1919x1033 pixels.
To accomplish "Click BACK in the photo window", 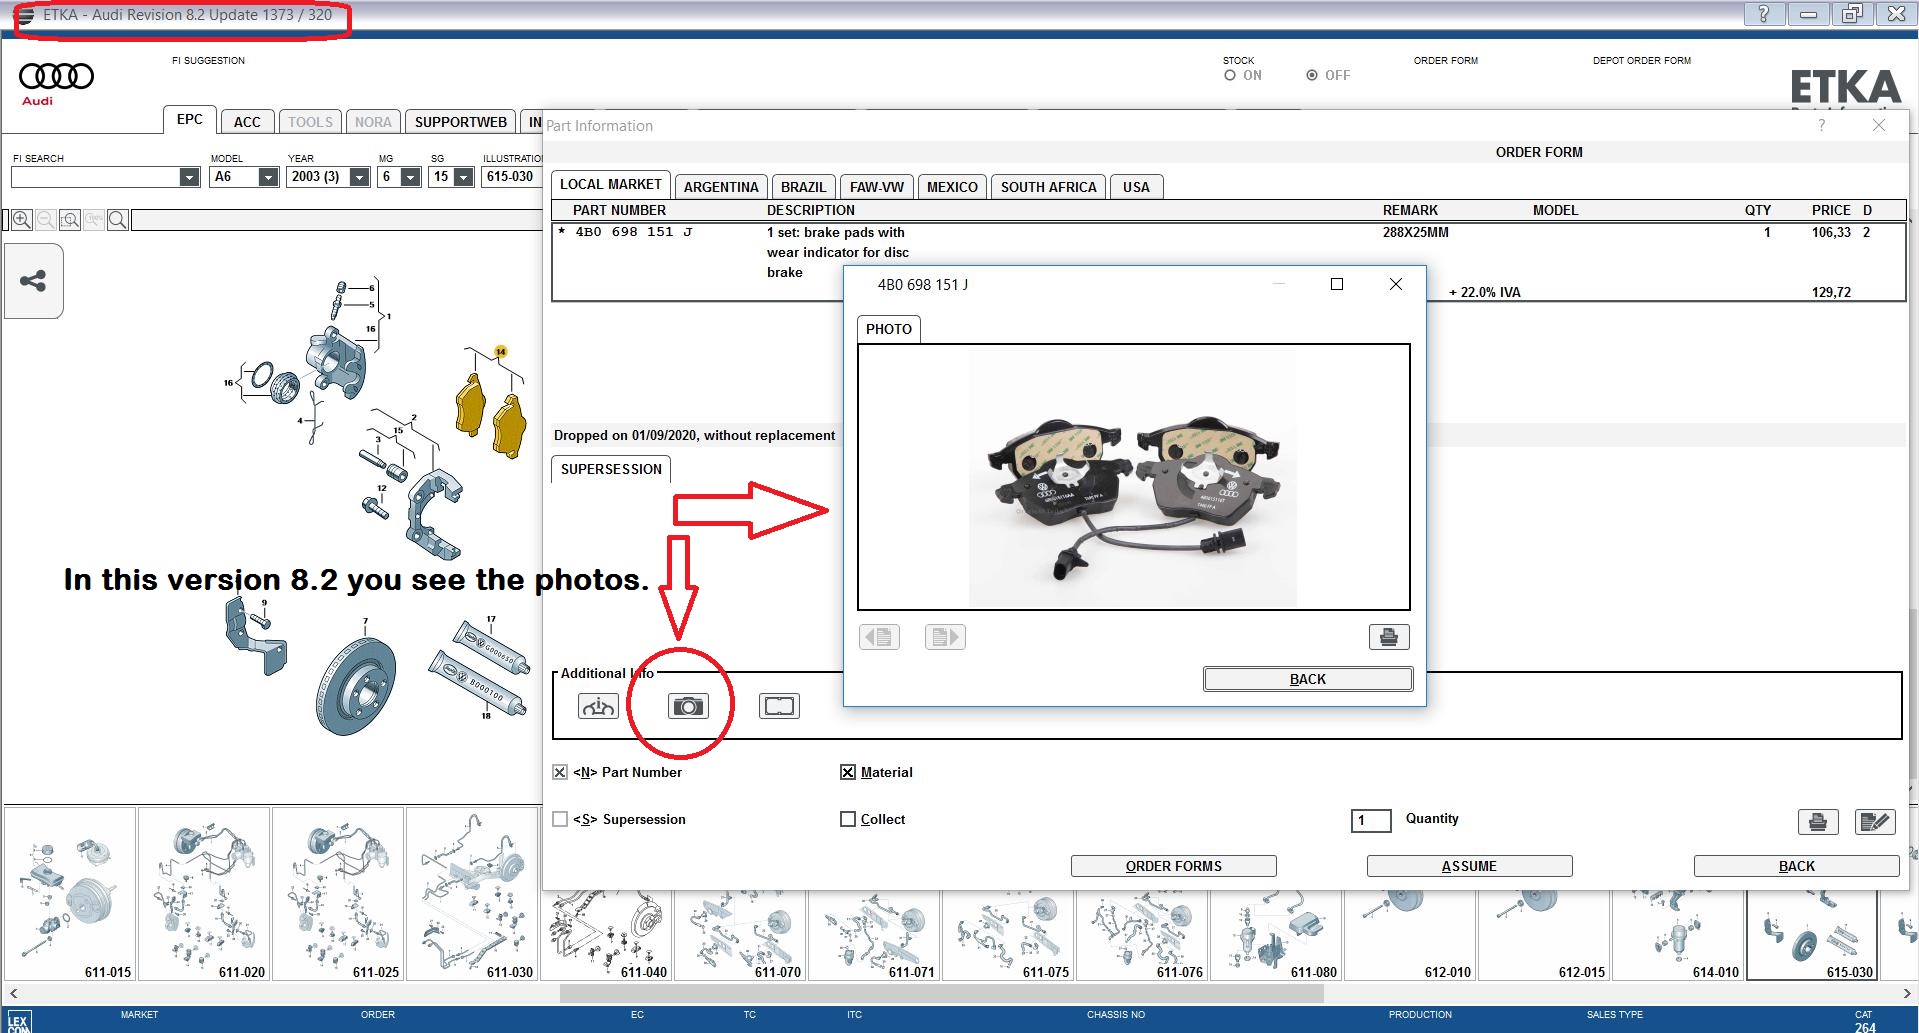I will pos(1308,679).
